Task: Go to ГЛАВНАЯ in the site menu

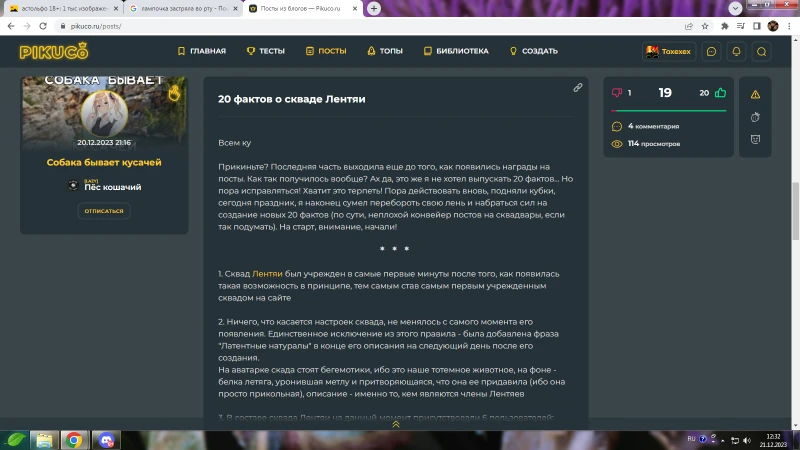Action: [202, 51]
